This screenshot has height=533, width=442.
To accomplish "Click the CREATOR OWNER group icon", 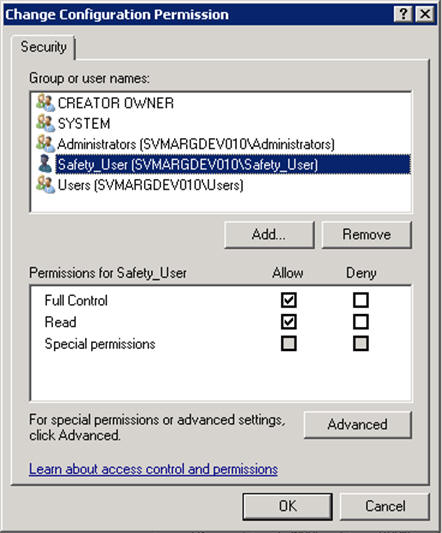I will 45,103.
